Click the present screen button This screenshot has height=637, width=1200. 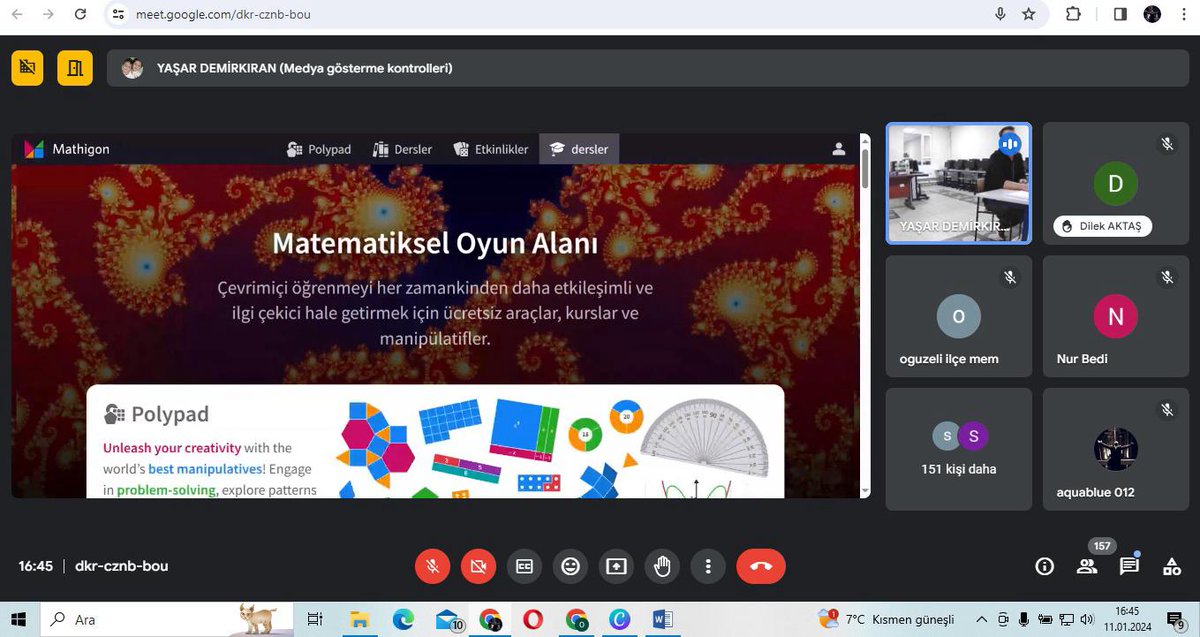[616, 566]
